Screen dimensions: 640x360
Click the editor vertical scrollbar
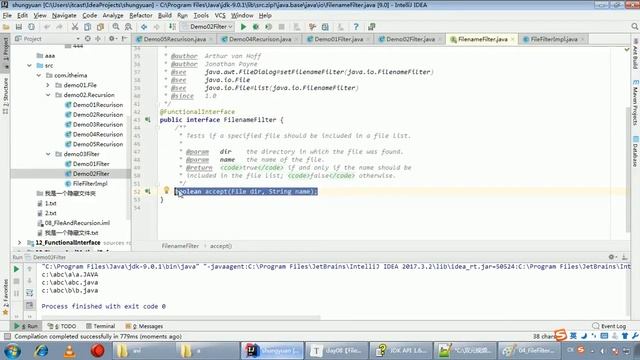click(628, 169)
